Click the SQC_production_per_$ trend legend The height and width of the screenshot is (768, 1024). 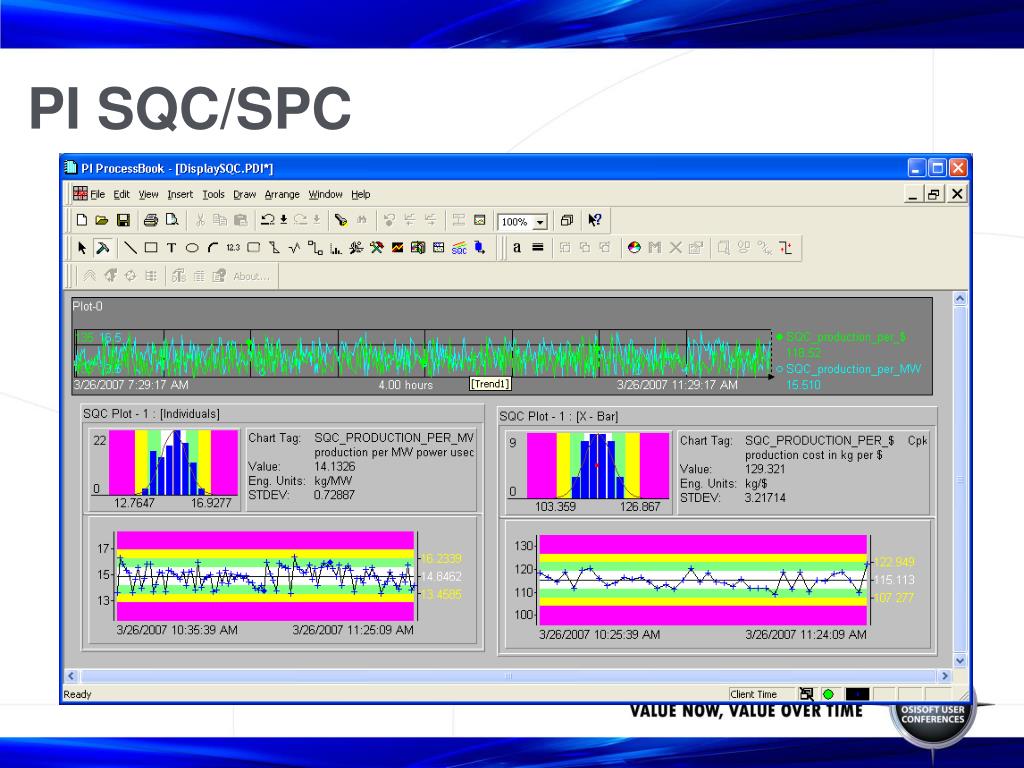pos(846,337)
